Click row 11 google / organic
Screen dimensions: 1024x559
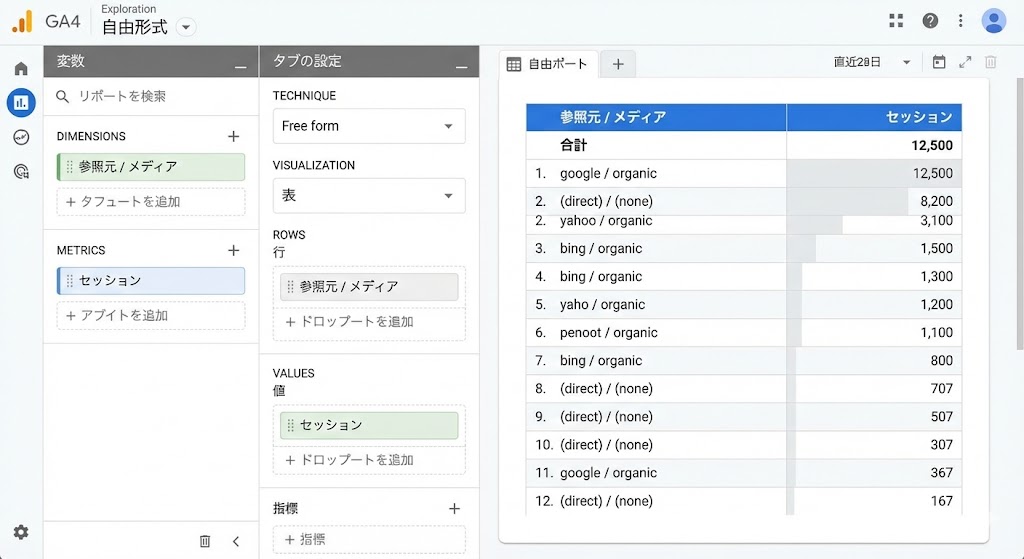[744, 473]
